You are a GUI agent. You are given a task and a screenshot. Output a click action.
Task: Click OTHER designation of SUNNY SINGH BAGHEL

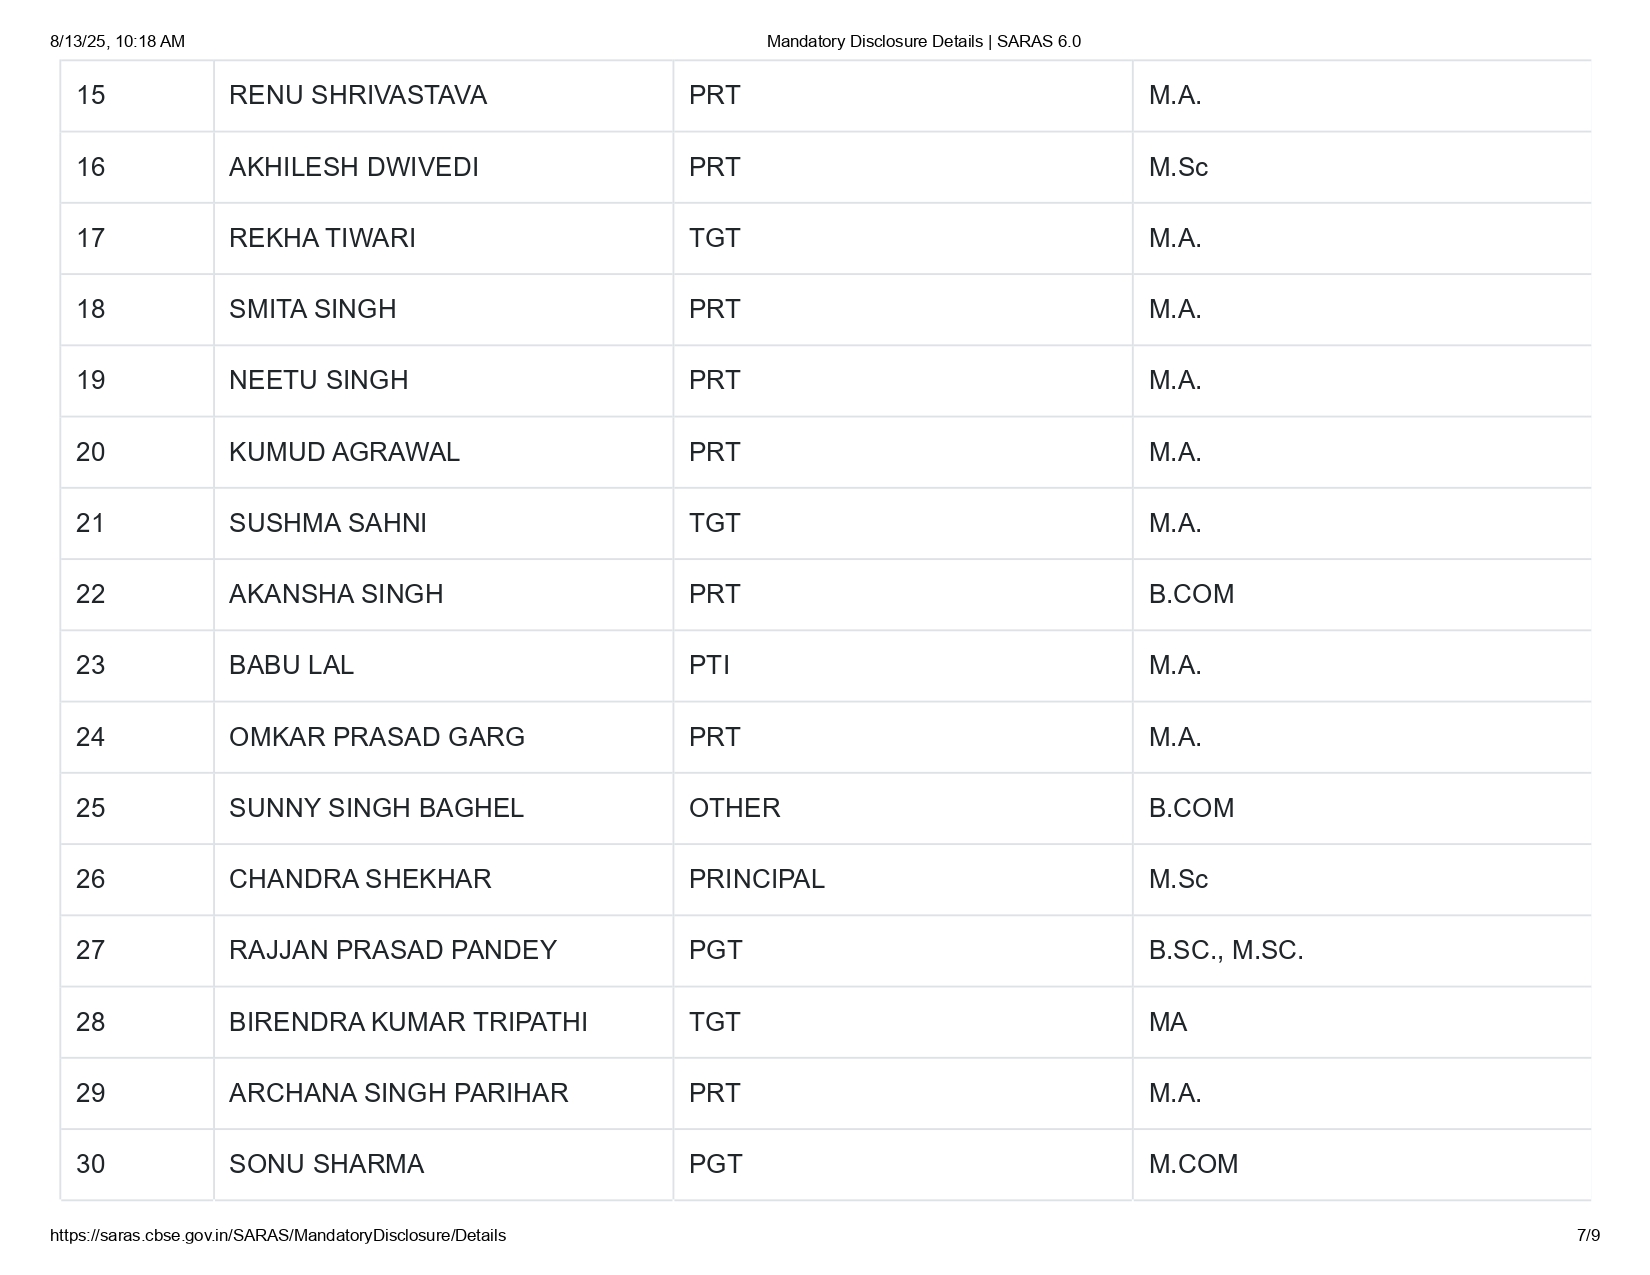tap(734, 808)
